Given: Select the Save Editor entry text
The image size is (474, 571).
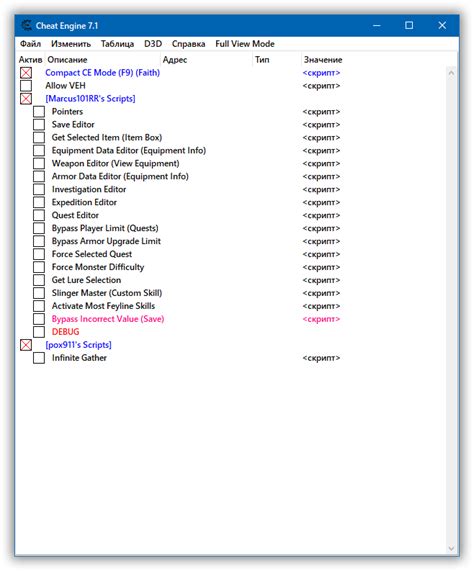Looking at the screenshot, I should [73, 125].
